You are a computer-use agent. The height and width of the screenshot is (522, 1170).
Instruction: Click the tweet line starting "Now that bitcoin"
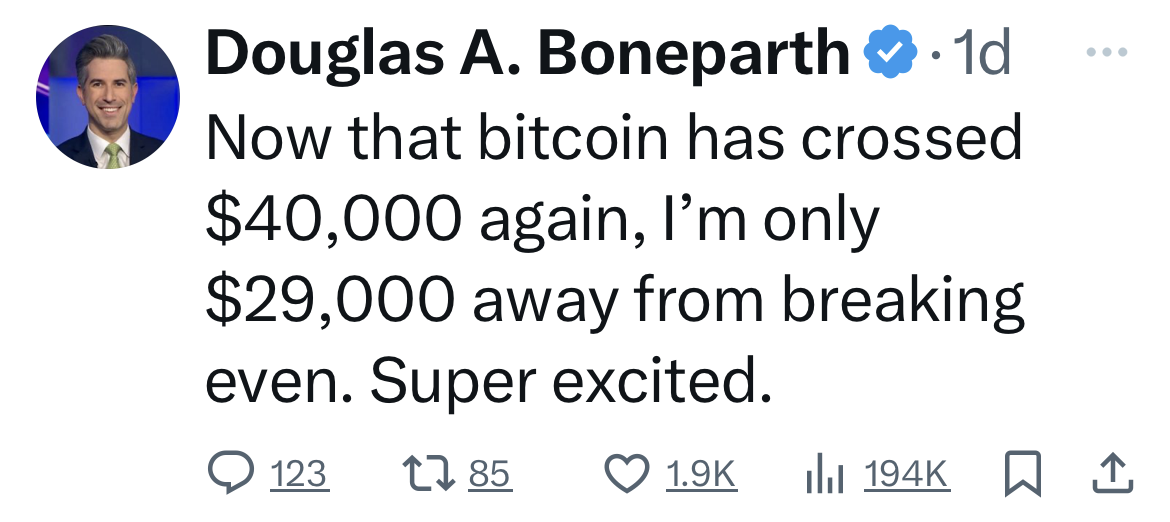point(614,139)
